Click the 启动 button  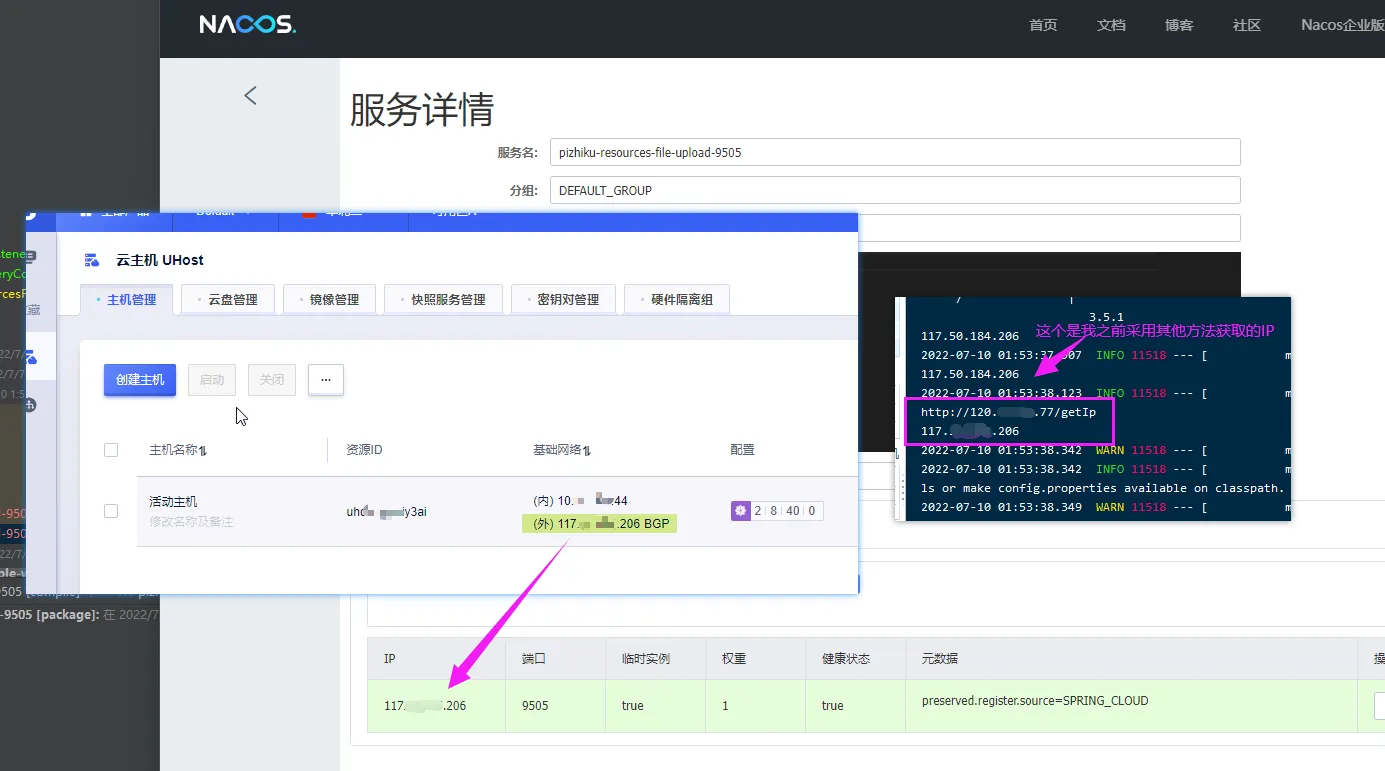(212, 380)
